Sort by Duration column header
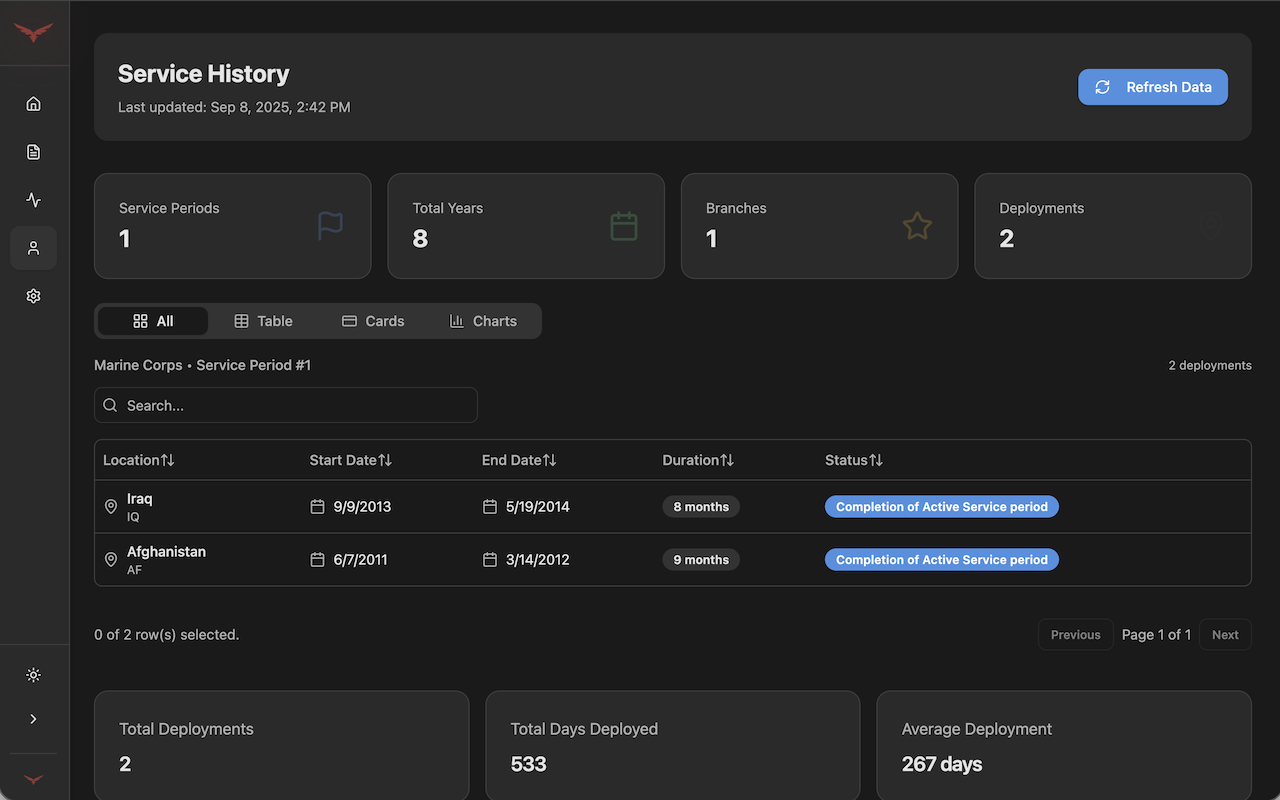 [x=698, y=460]
